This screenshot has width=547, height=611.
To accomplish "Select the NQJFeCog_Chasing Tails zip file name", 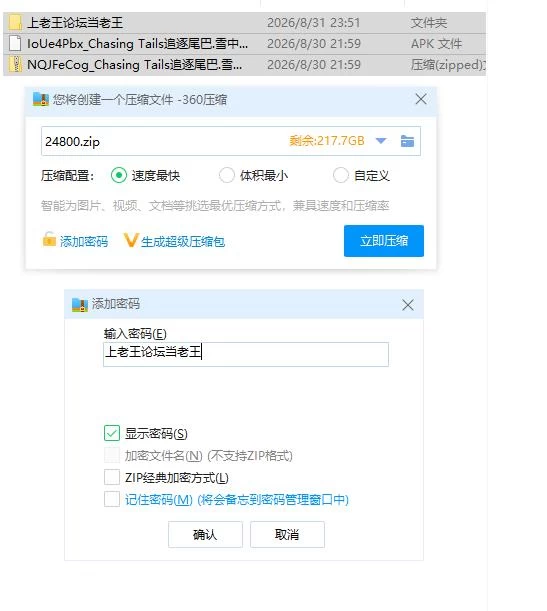I will coord(134,65).
